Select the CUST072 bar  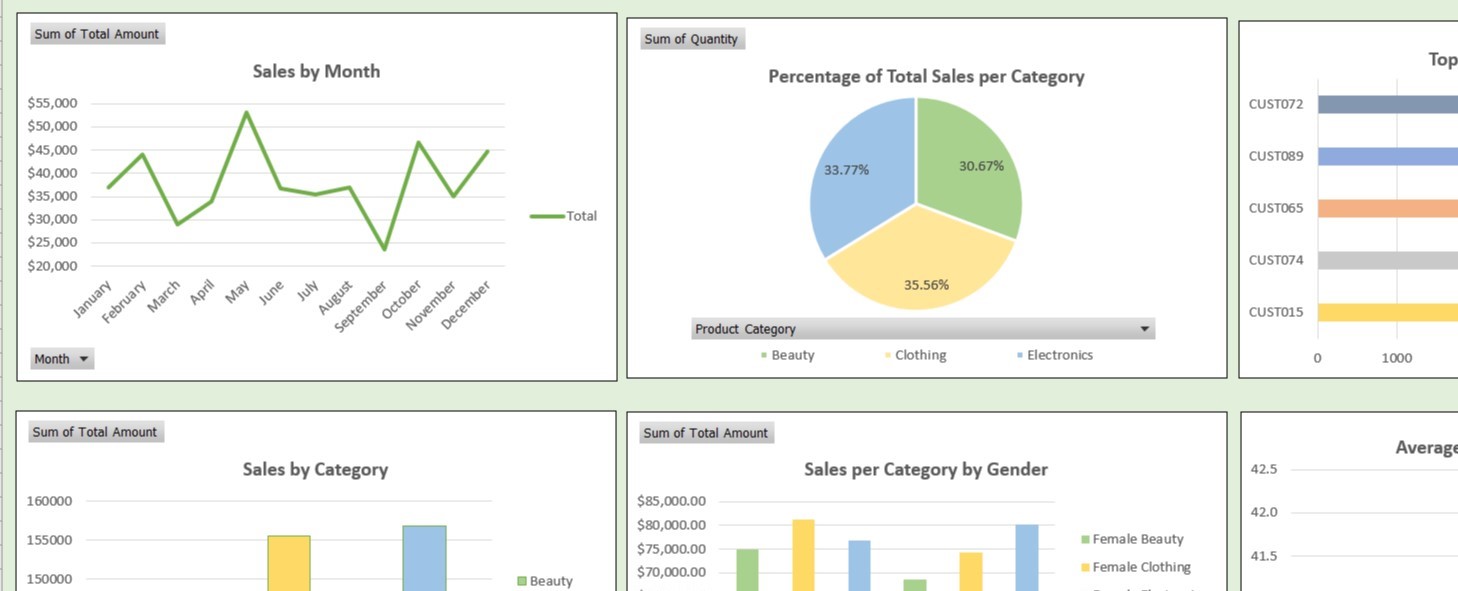1388,104
